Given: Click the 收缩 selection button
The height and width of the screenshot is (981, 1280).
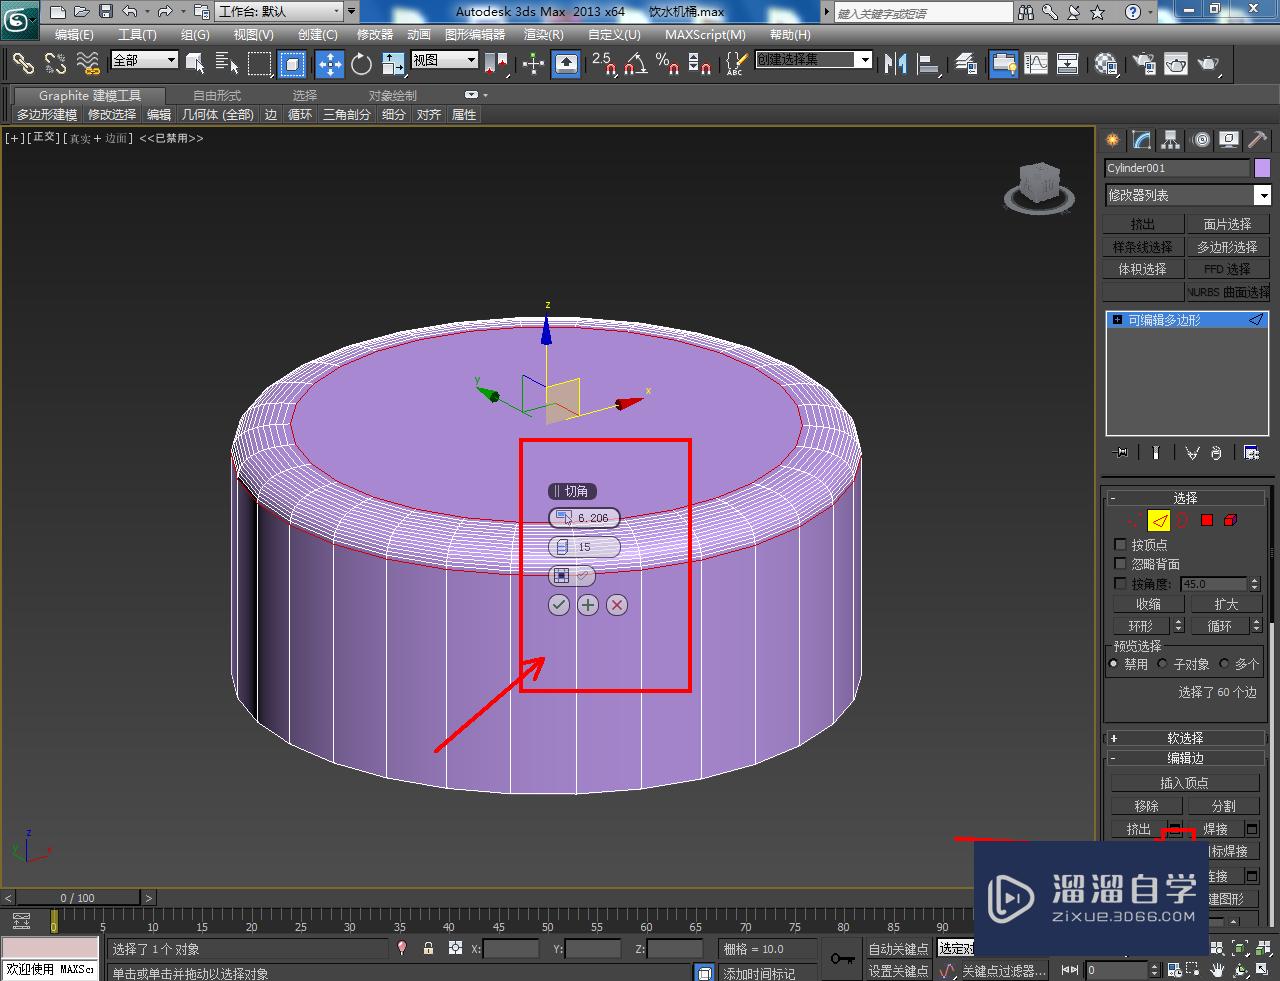Looking at the screenshot, I should click(1148, 604).
